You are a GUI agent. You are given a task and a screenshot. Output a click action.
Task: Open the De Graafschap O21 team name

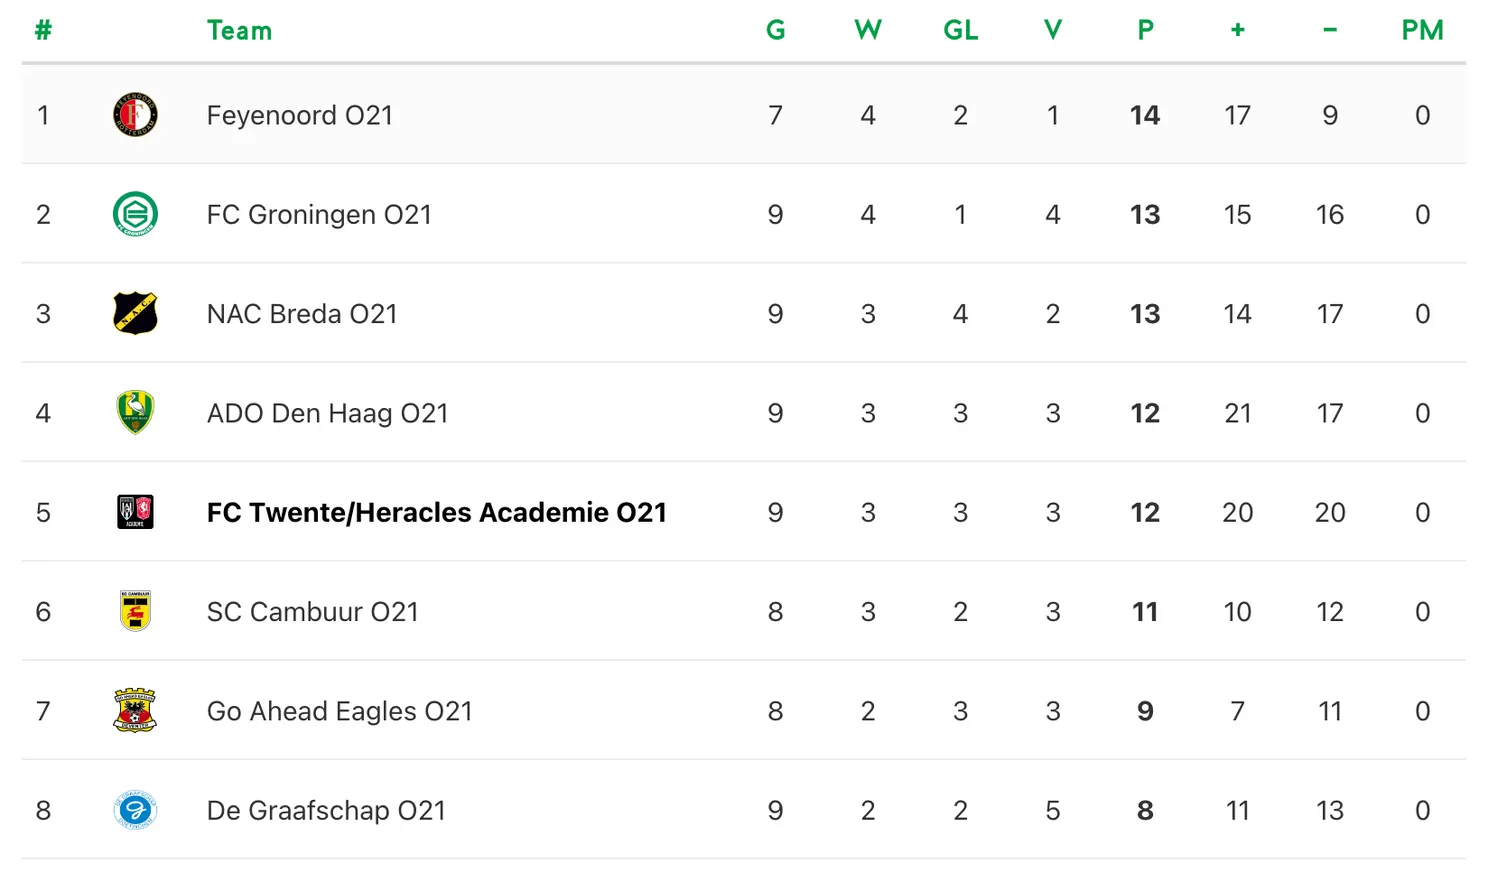pyautogui.click(x=326, y=811)
